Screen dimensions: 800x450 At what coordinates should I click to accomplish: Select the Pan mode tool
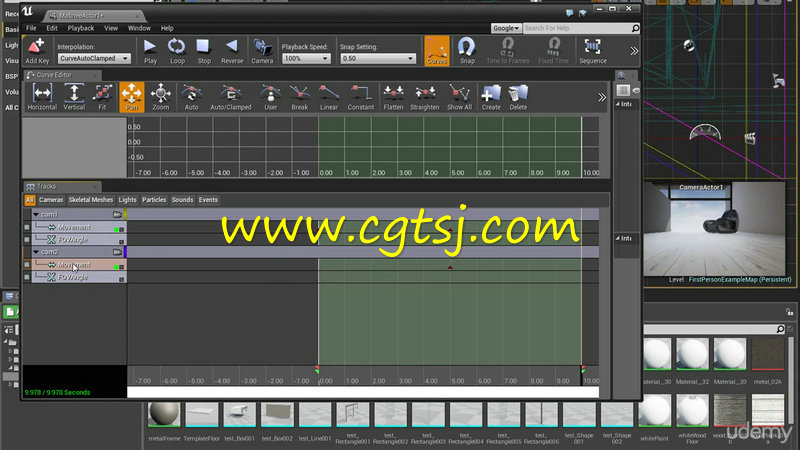(132, 97)
